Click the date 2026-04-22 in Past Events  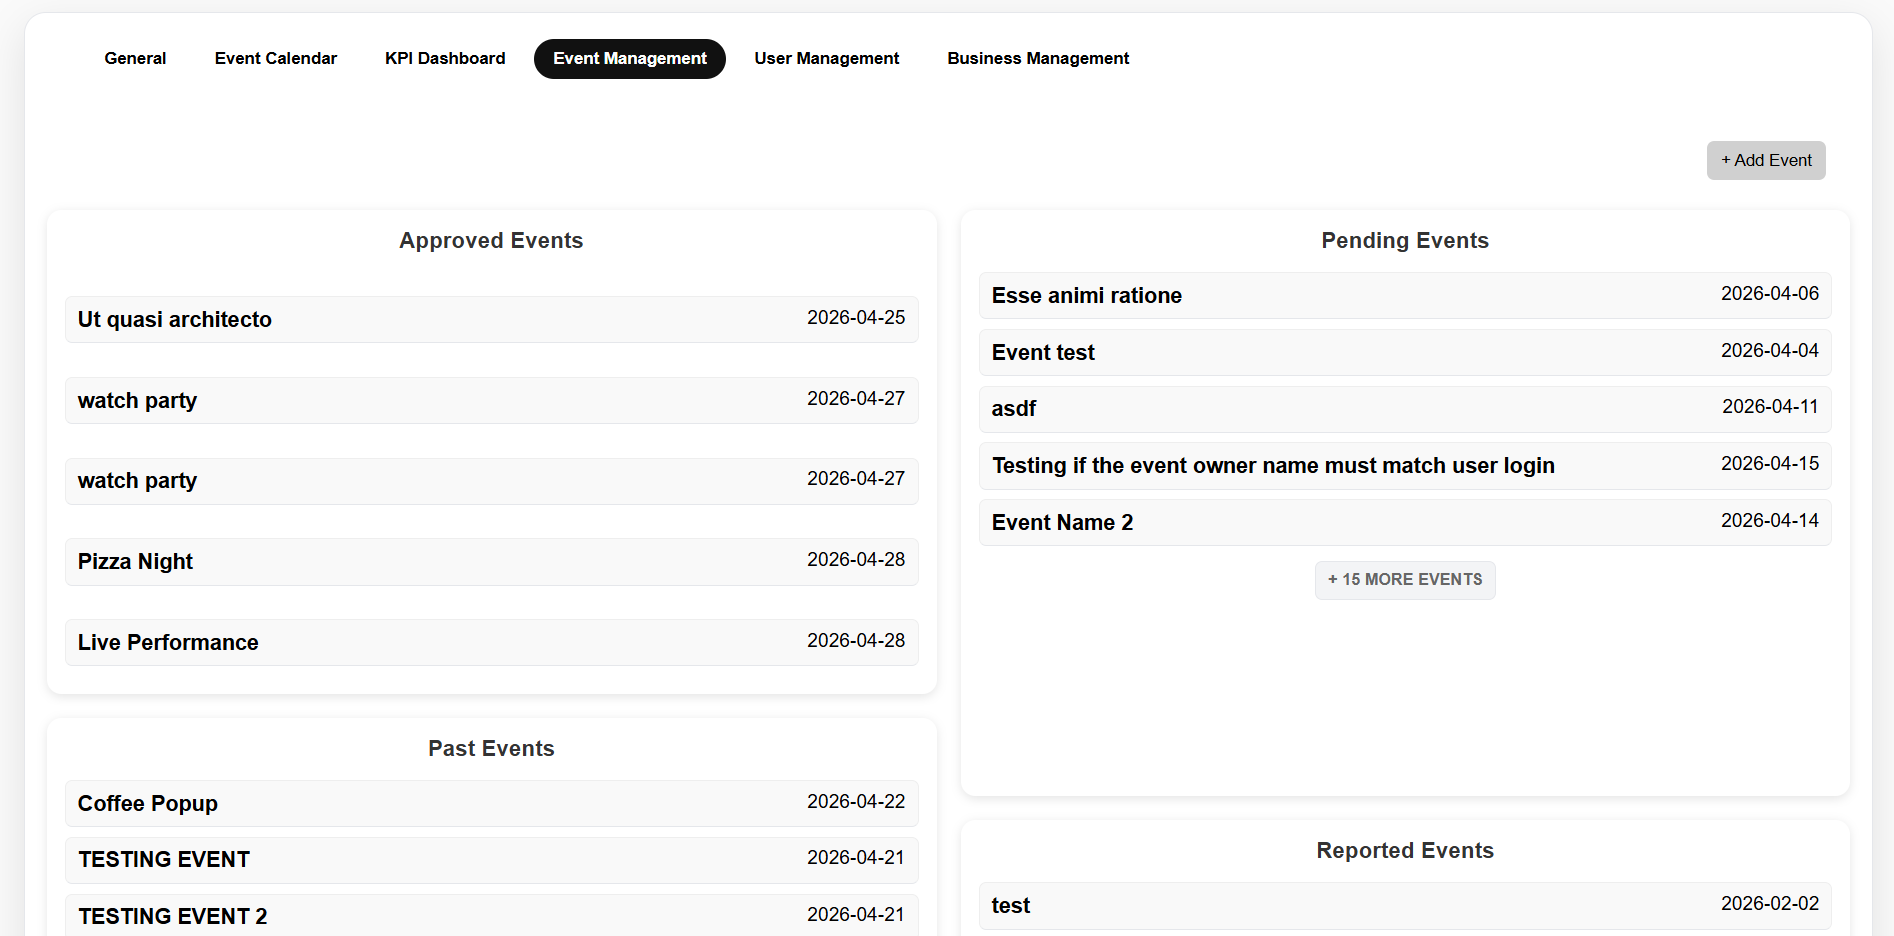856,801
